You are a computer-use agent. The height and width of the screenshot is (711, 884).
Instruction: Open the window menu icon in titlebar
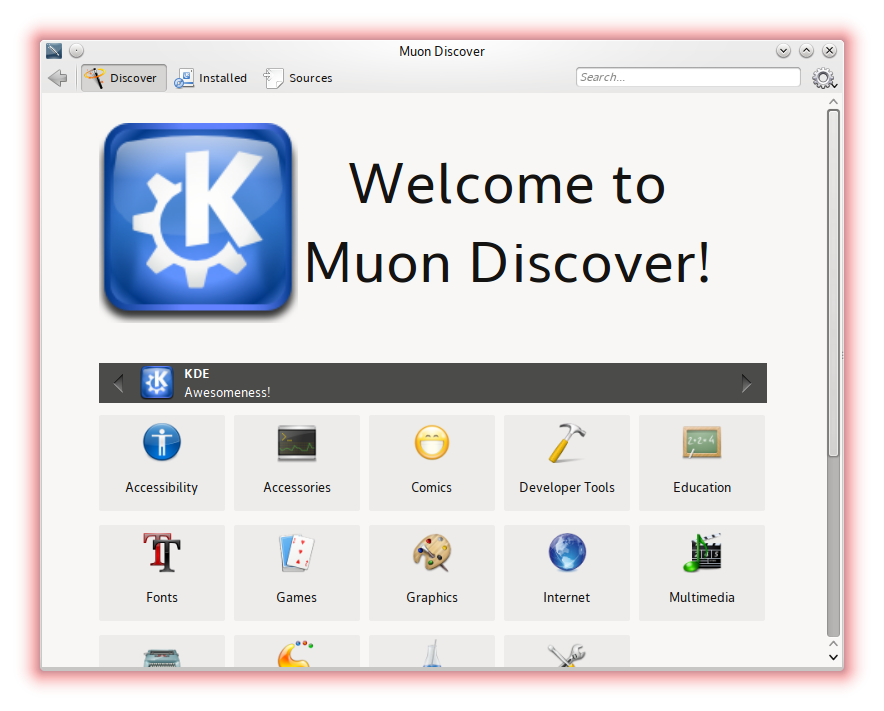pos(54,51)
